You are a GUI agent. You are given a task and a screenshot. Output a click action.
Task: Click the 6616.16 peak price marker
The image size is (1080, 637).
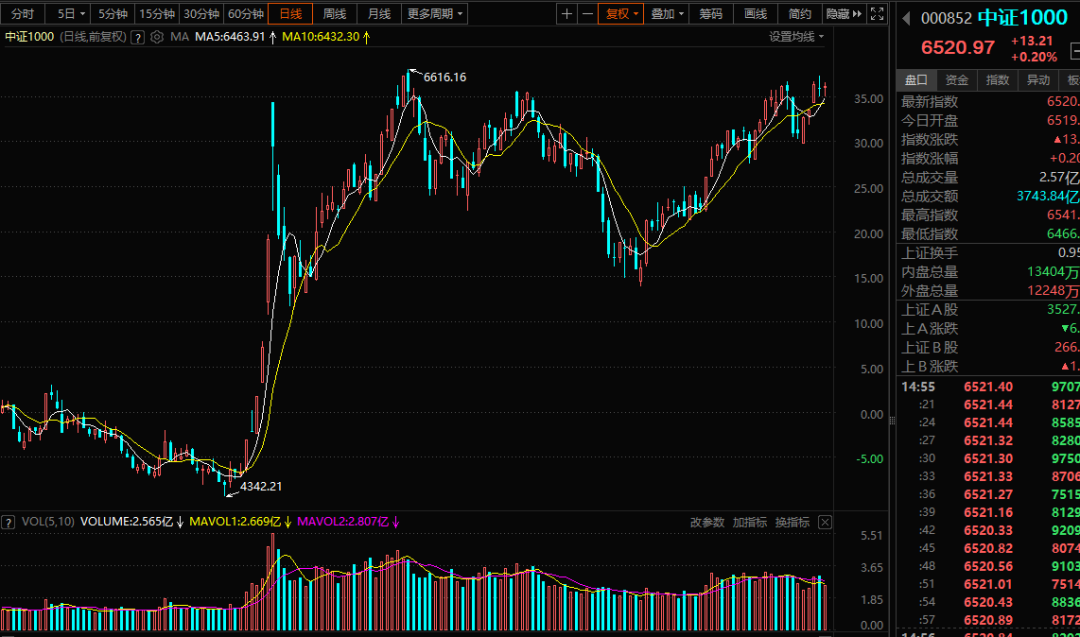(x=444, y=77)
